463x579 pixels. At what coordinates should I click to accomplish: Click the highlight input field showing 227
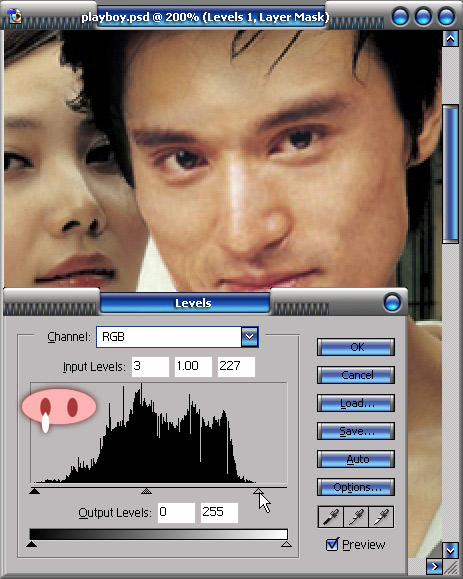coord(236,367)
